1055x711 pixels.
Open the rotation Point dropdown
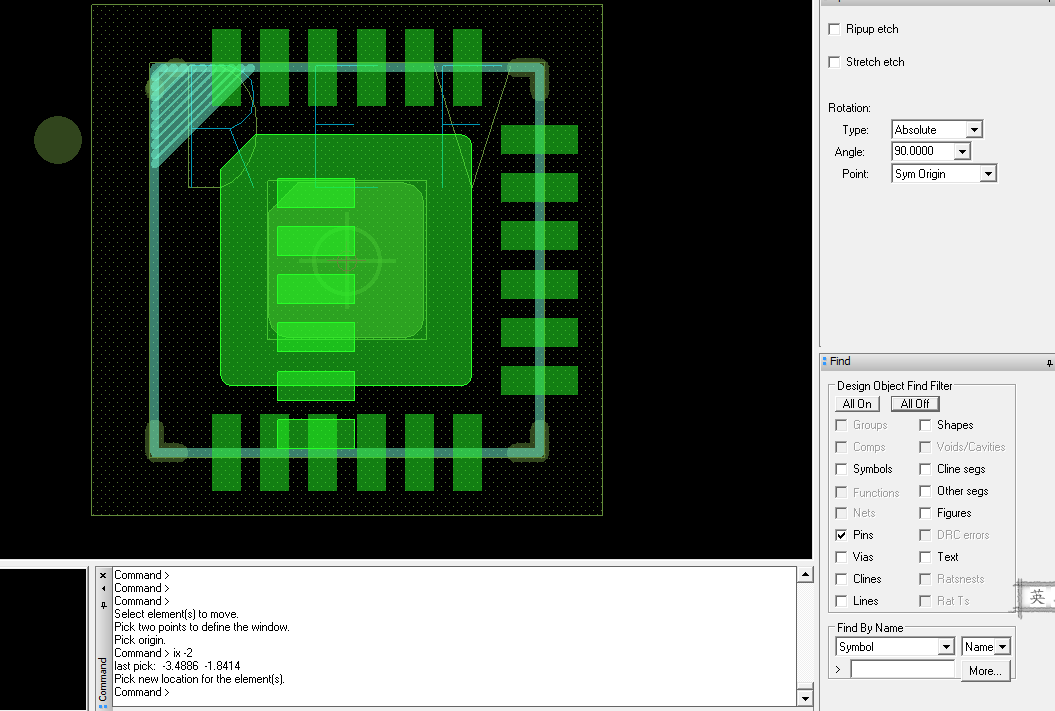pos(988,174)
